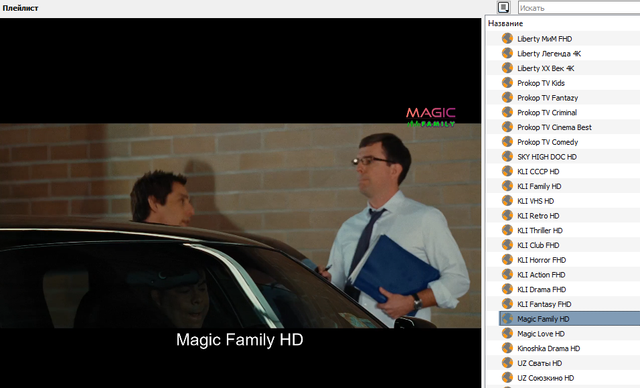
Task: Click the globe icon next to KLI VHS HD
Action: [x=507, y=200]
